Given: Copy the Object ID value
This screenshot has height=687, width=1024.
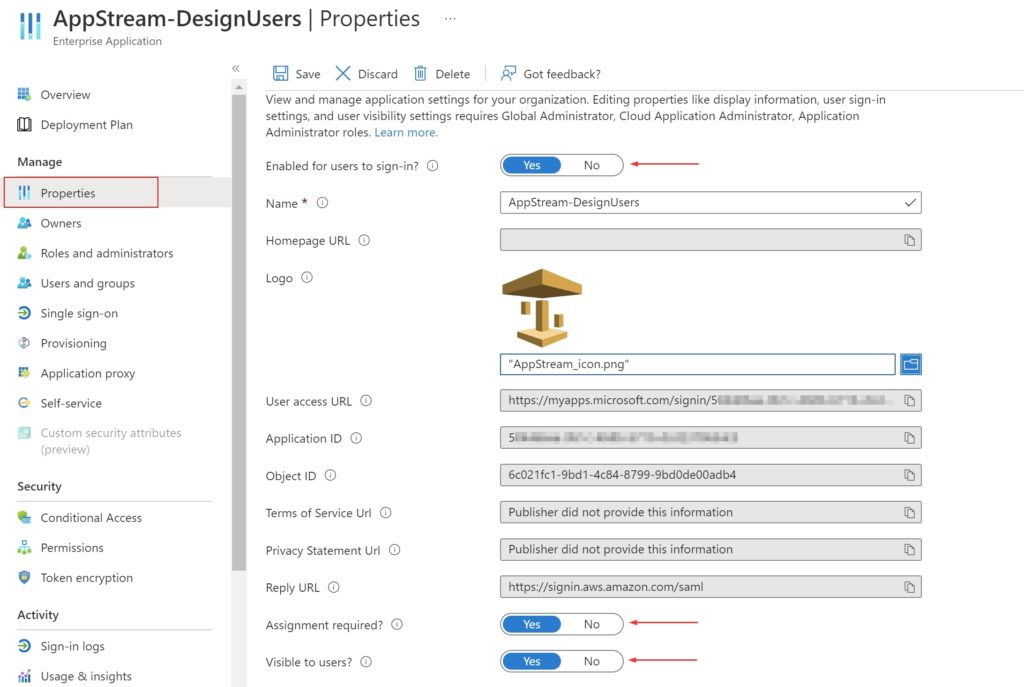Looking at the screenshot, I should pyautogui.click(x=909, y=475).
